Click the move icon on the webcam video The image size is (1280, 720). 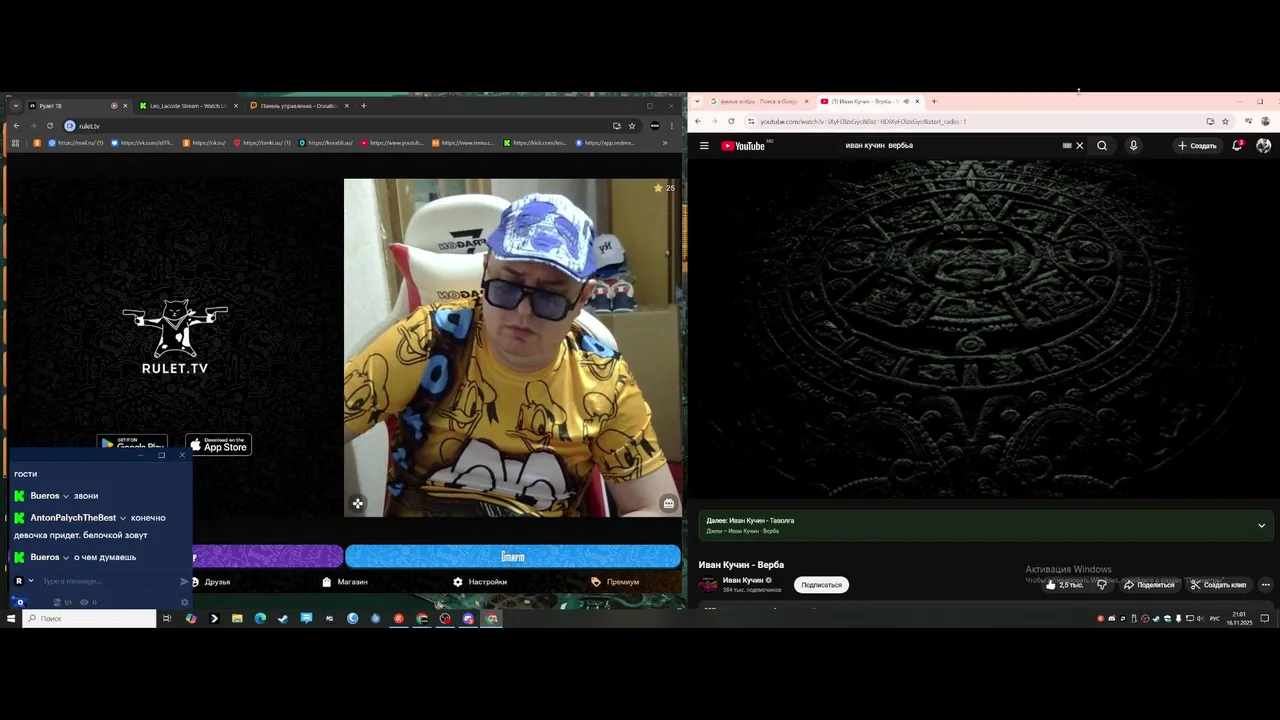[358, 503]
